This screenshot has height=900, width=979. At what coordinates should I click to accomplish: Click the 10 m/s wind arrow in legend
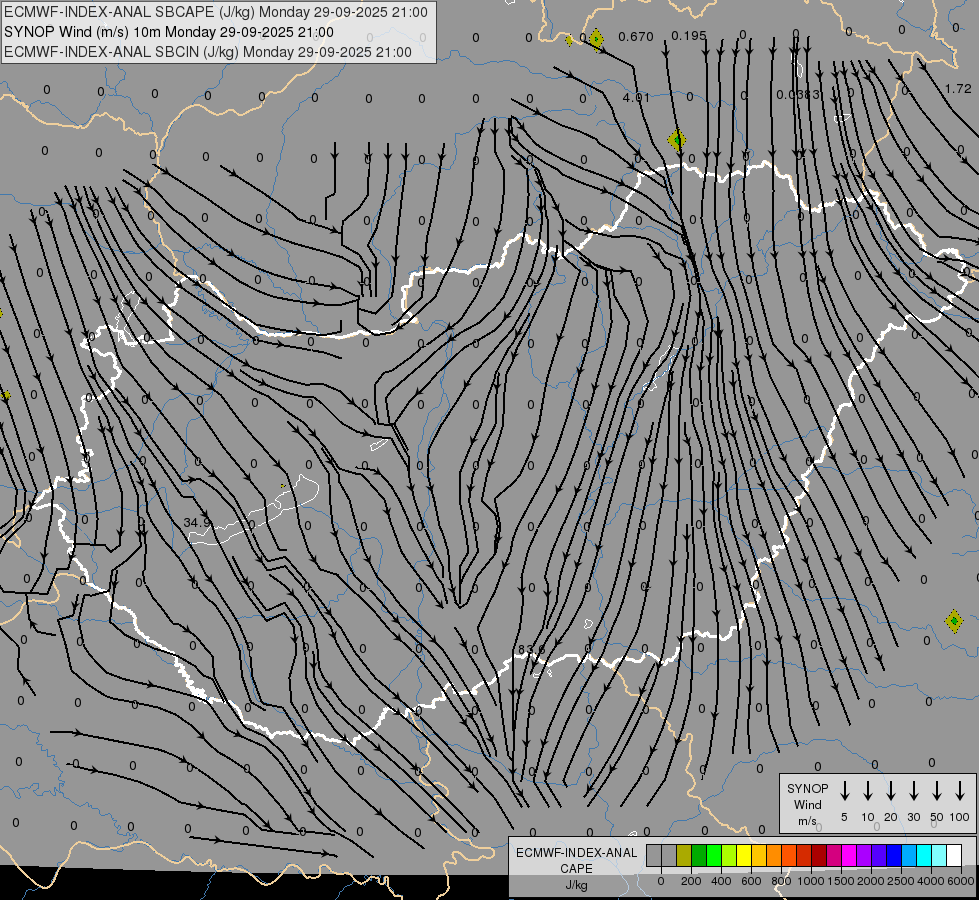coord(867,791)
